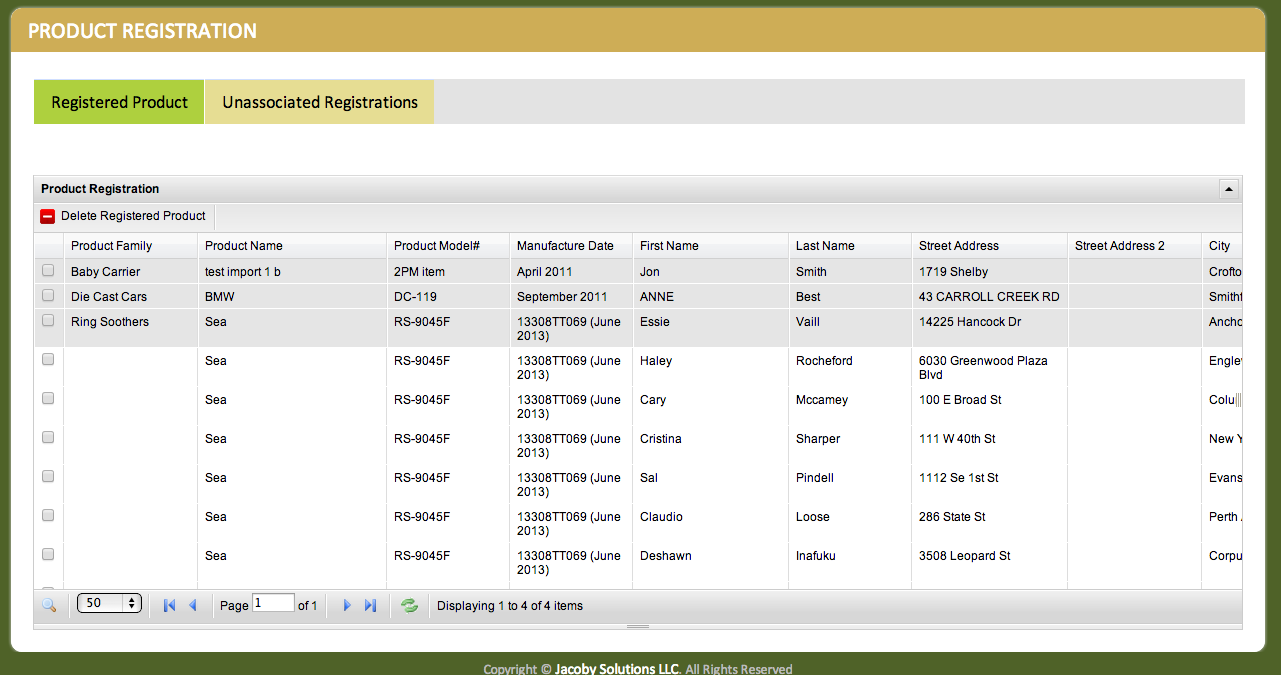Tick the checkbox for the Baby Carrier row

point(48,270)
